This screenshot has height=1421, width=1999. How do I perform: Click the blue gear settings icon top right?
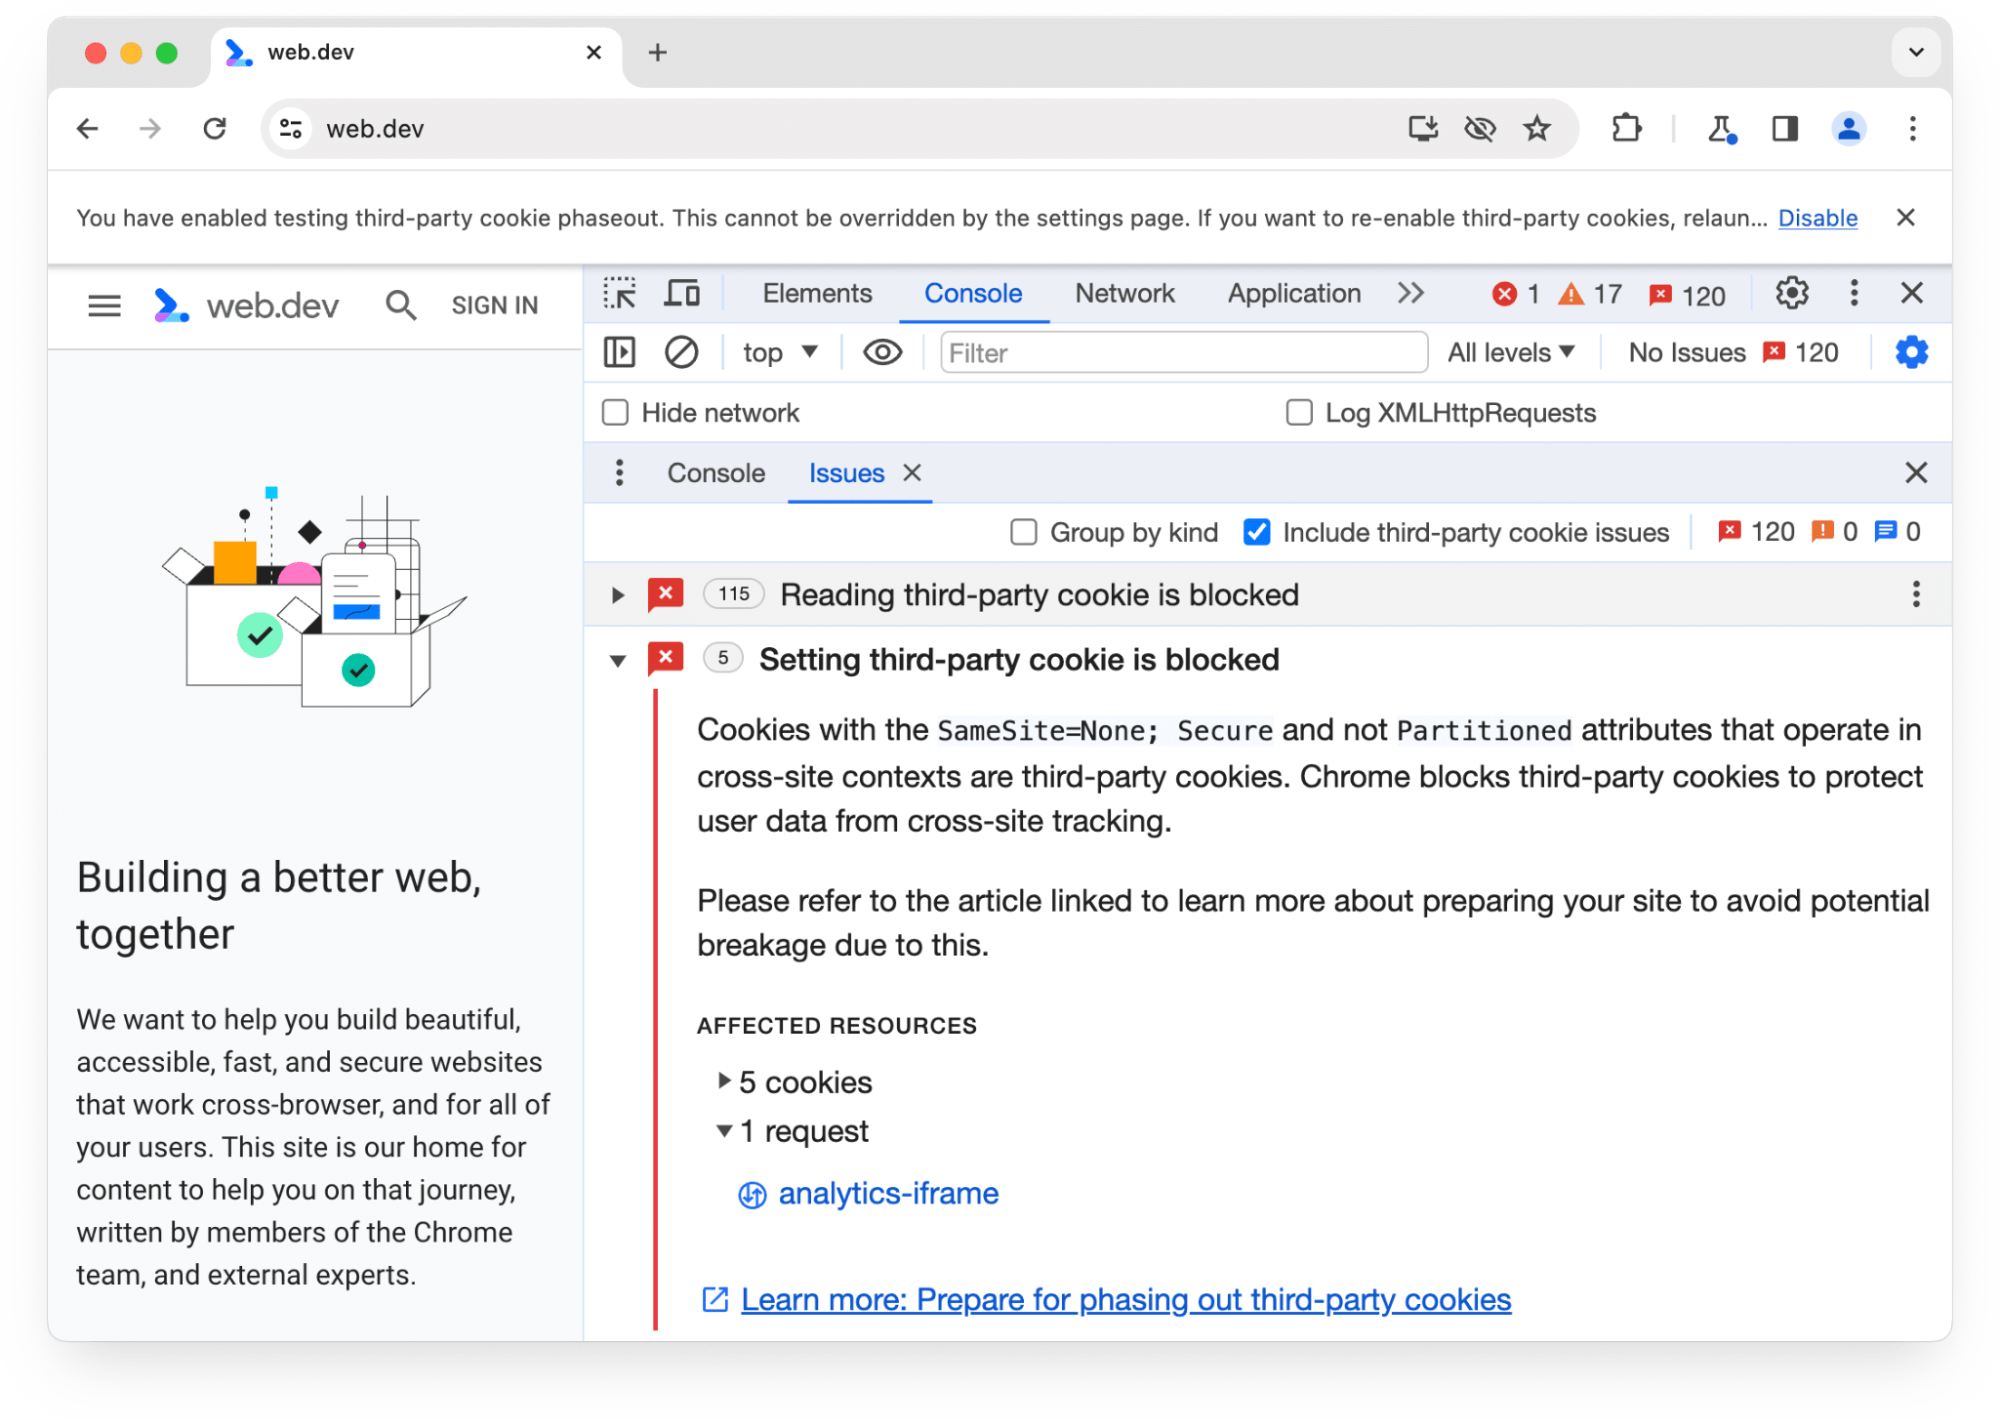coord(1913,352)
